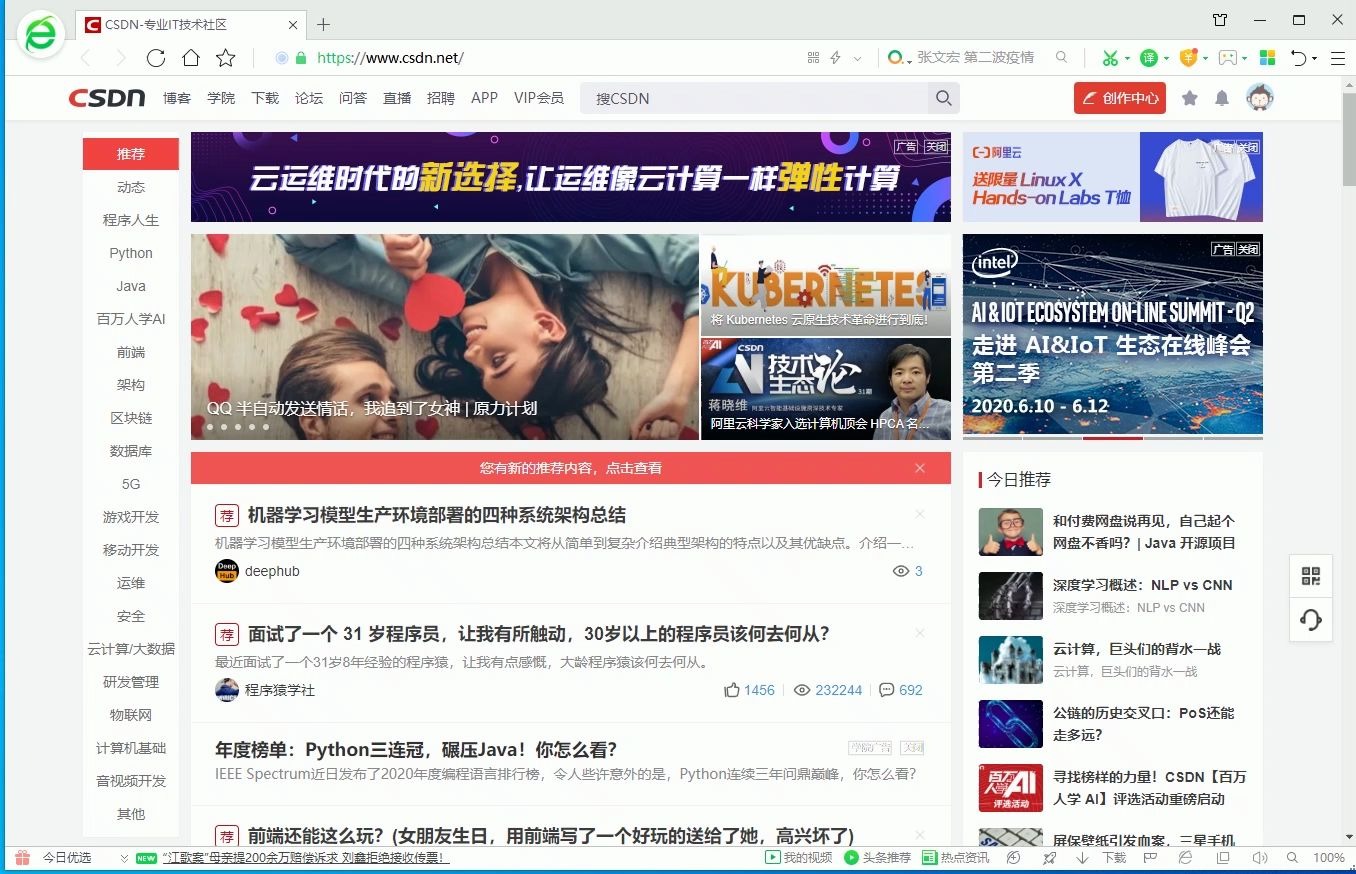The image size is (1356, 874).
Task: Open the skin (shirt) icon in title bar
Action: [x=1220, y=20]
